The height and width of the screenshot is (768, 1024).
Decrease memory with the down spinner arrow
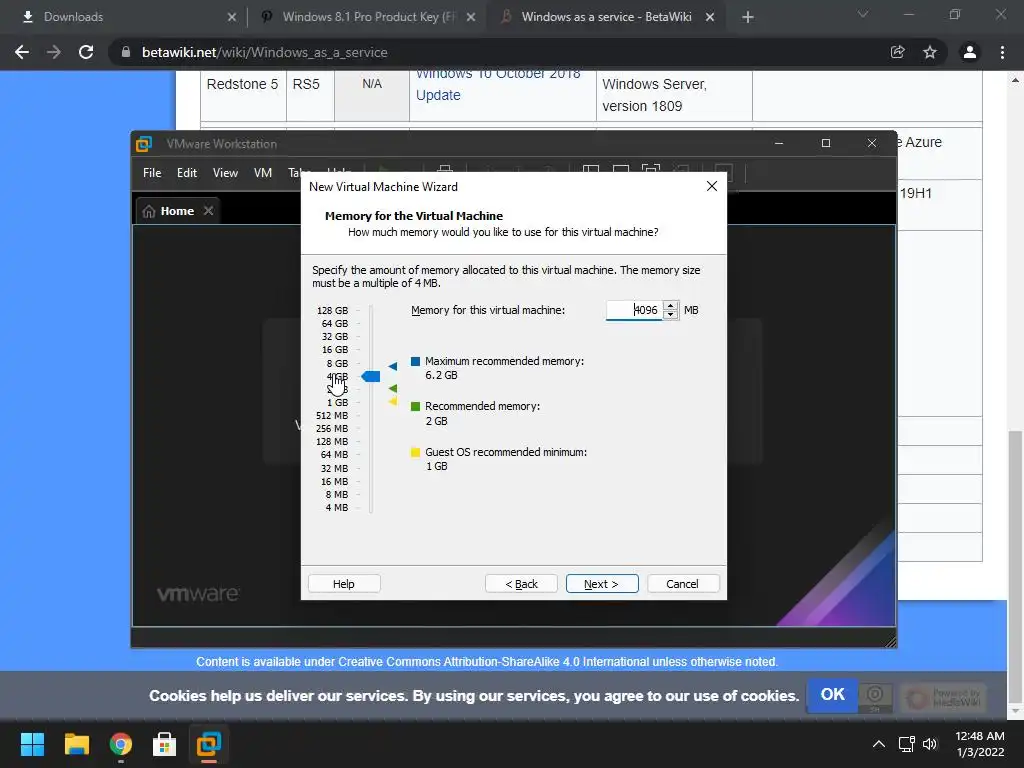(x=671, y=315)
